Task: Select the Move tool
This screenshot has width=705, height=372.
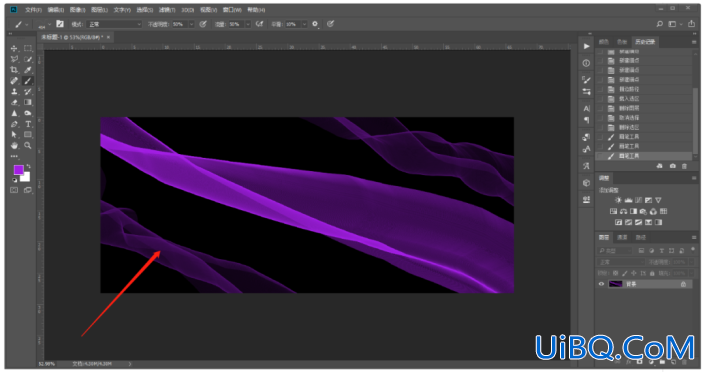Action: (x=14, y=49)
